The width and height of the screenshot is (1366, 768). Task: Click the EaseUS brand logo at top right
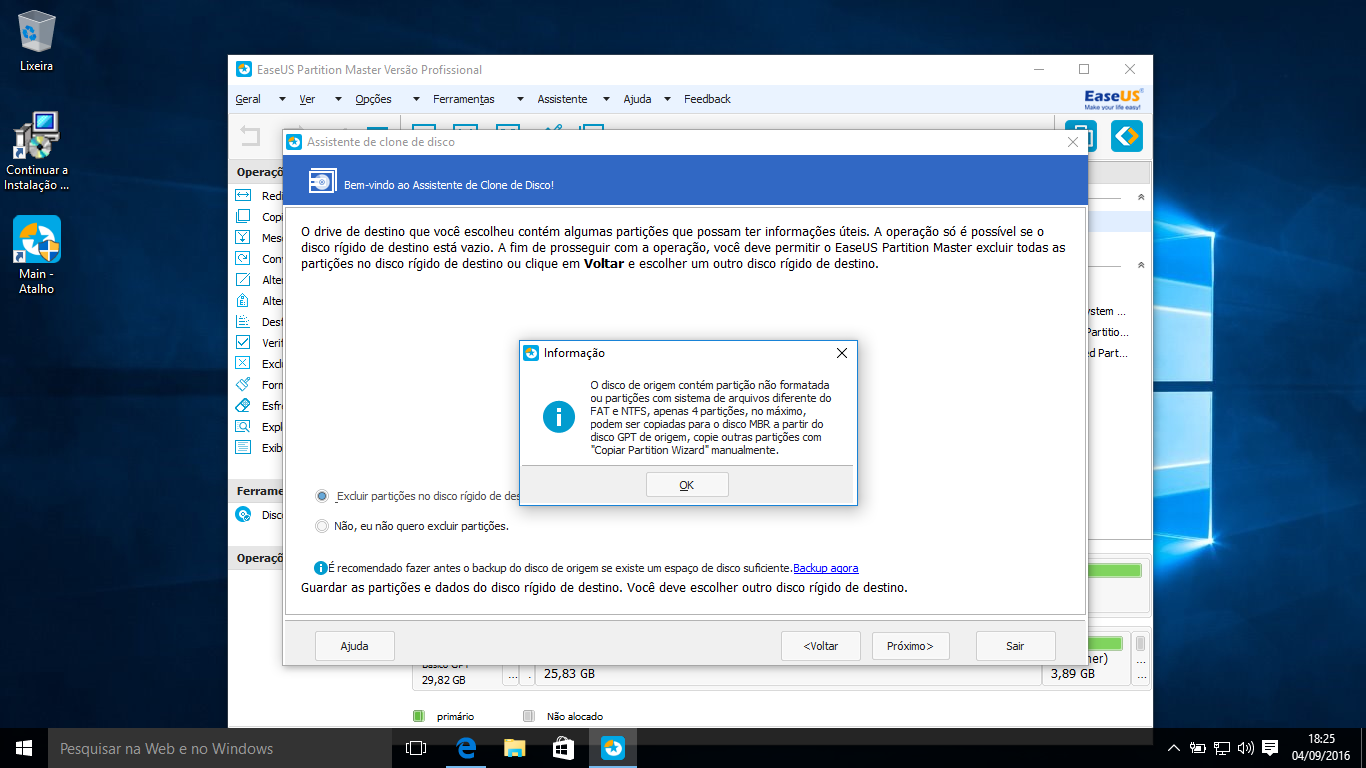point(1114,99)
